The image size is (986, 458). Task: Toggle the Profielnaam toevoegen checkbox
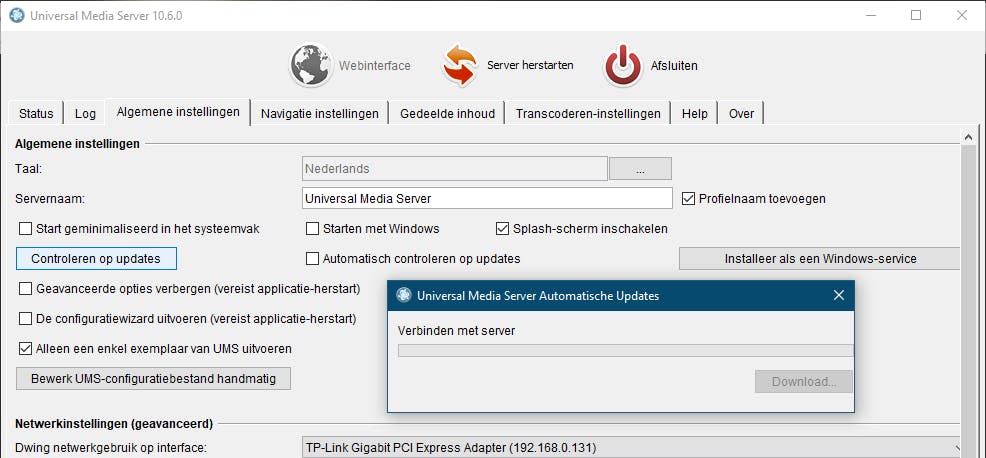pyautogui.click(x=688, y=199)
